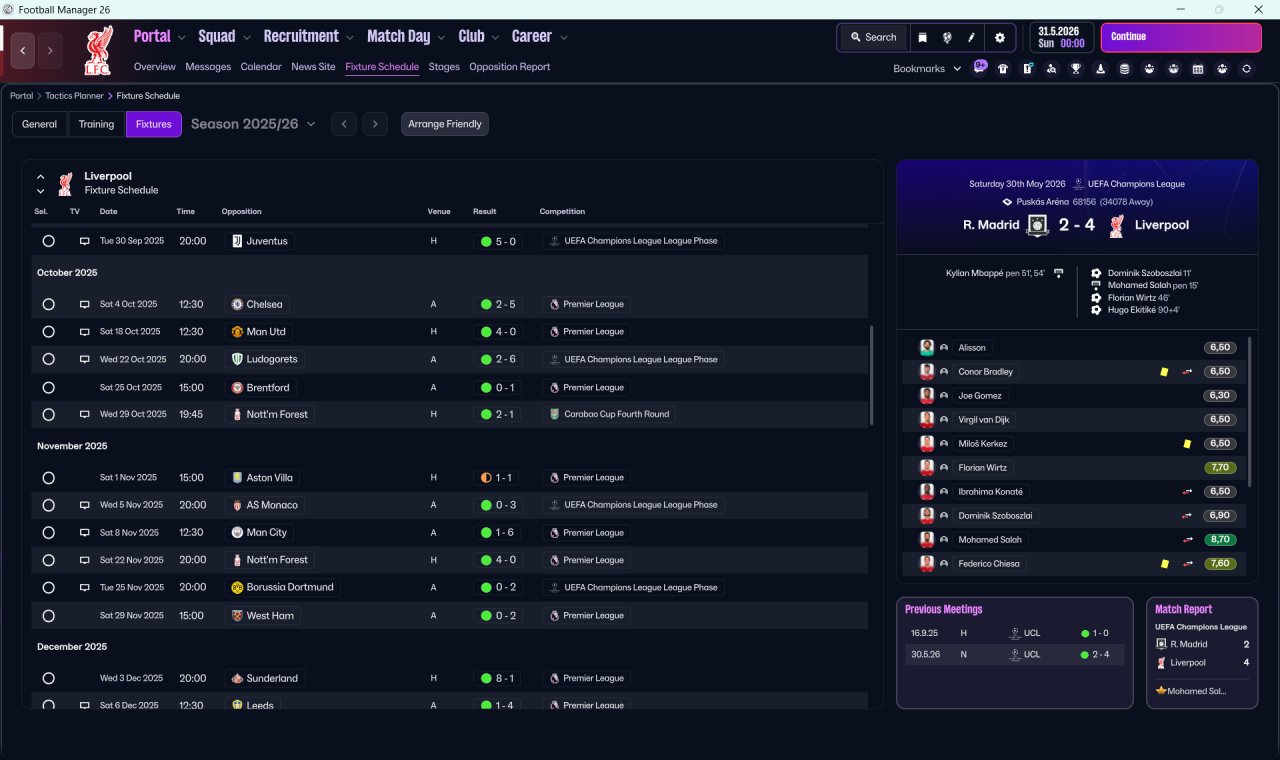Screen dimensions: 1280x760
Task: Open the Overview submenu item
Action: [155, 67]
